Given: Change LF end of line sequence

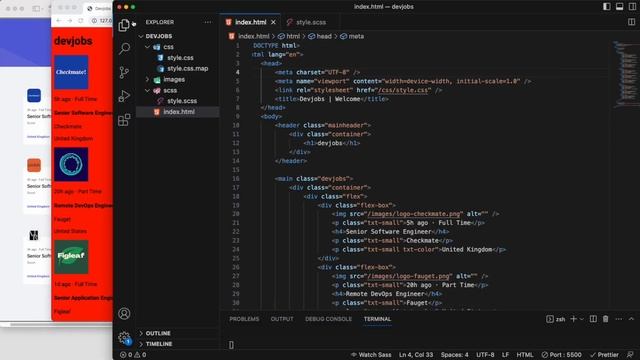Looking at the screenshot, I should [505, 355].
